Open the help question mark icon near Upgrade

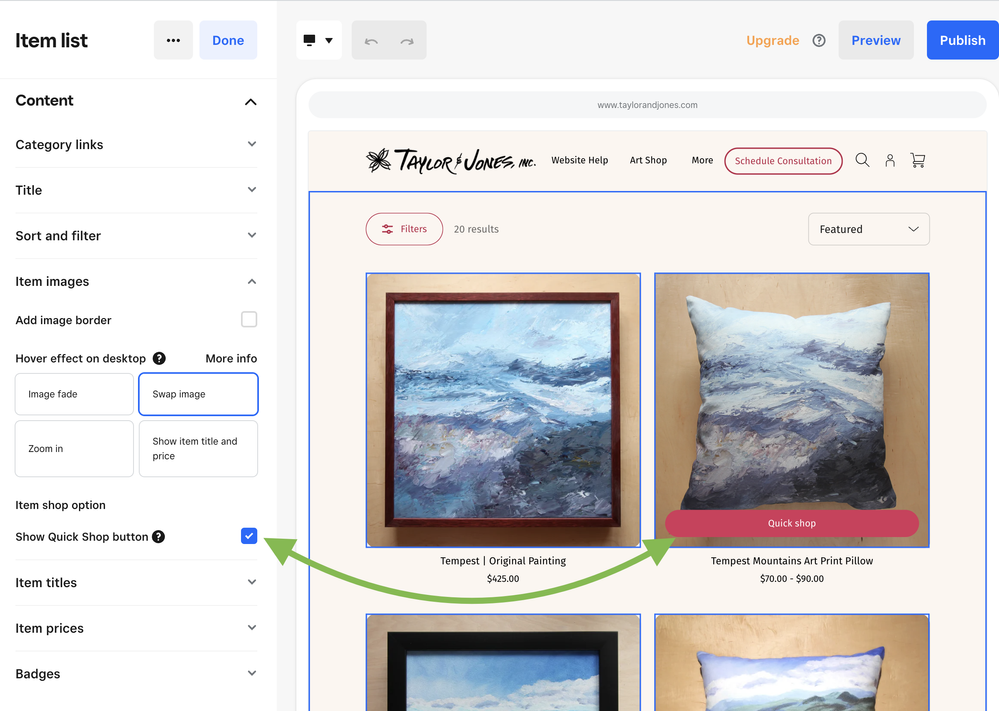(819, 41)
